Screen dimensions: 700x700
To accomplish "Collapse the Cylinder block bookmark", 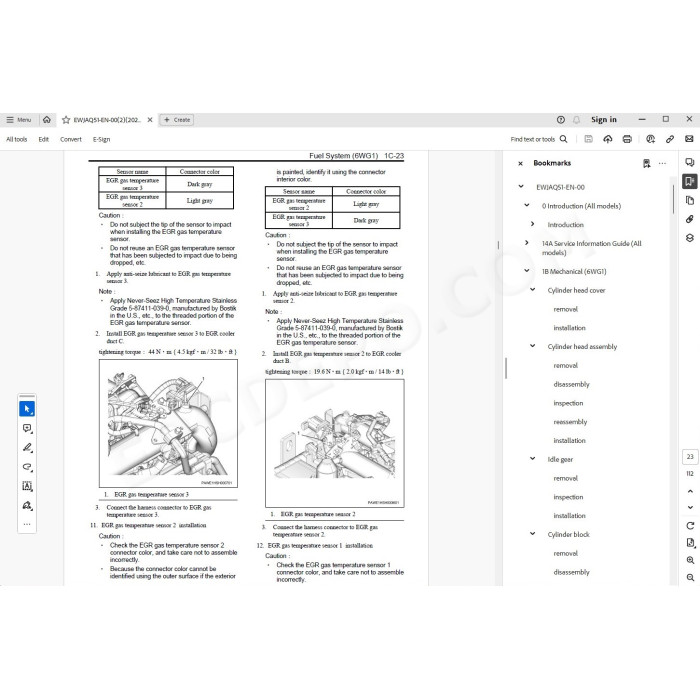I will [x=532, y=533].
